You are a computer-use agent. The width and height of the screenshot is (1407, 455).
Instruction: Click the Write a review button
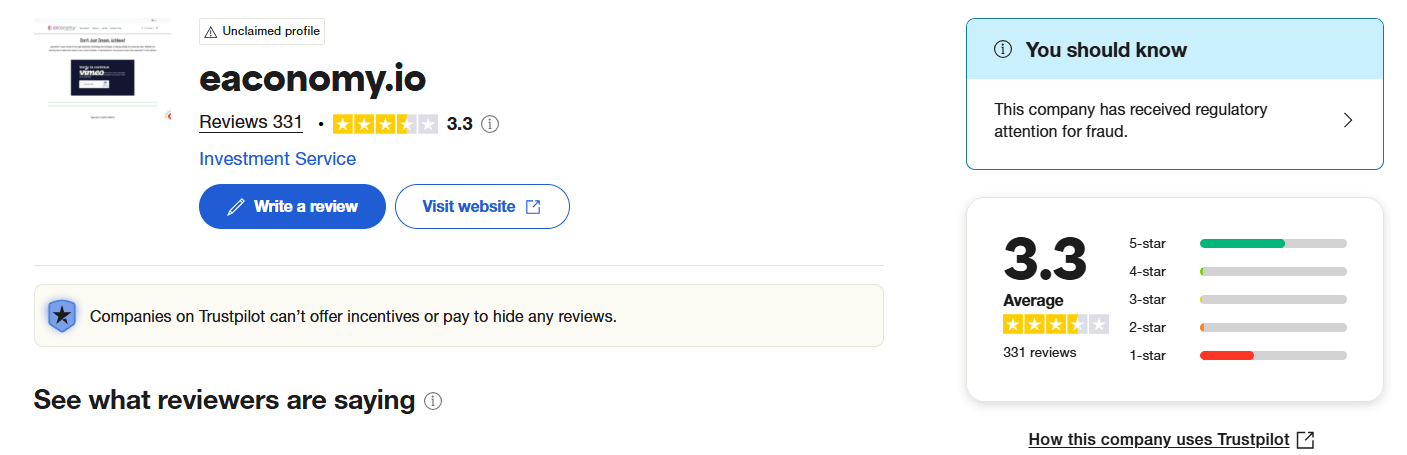pos(292,206)
